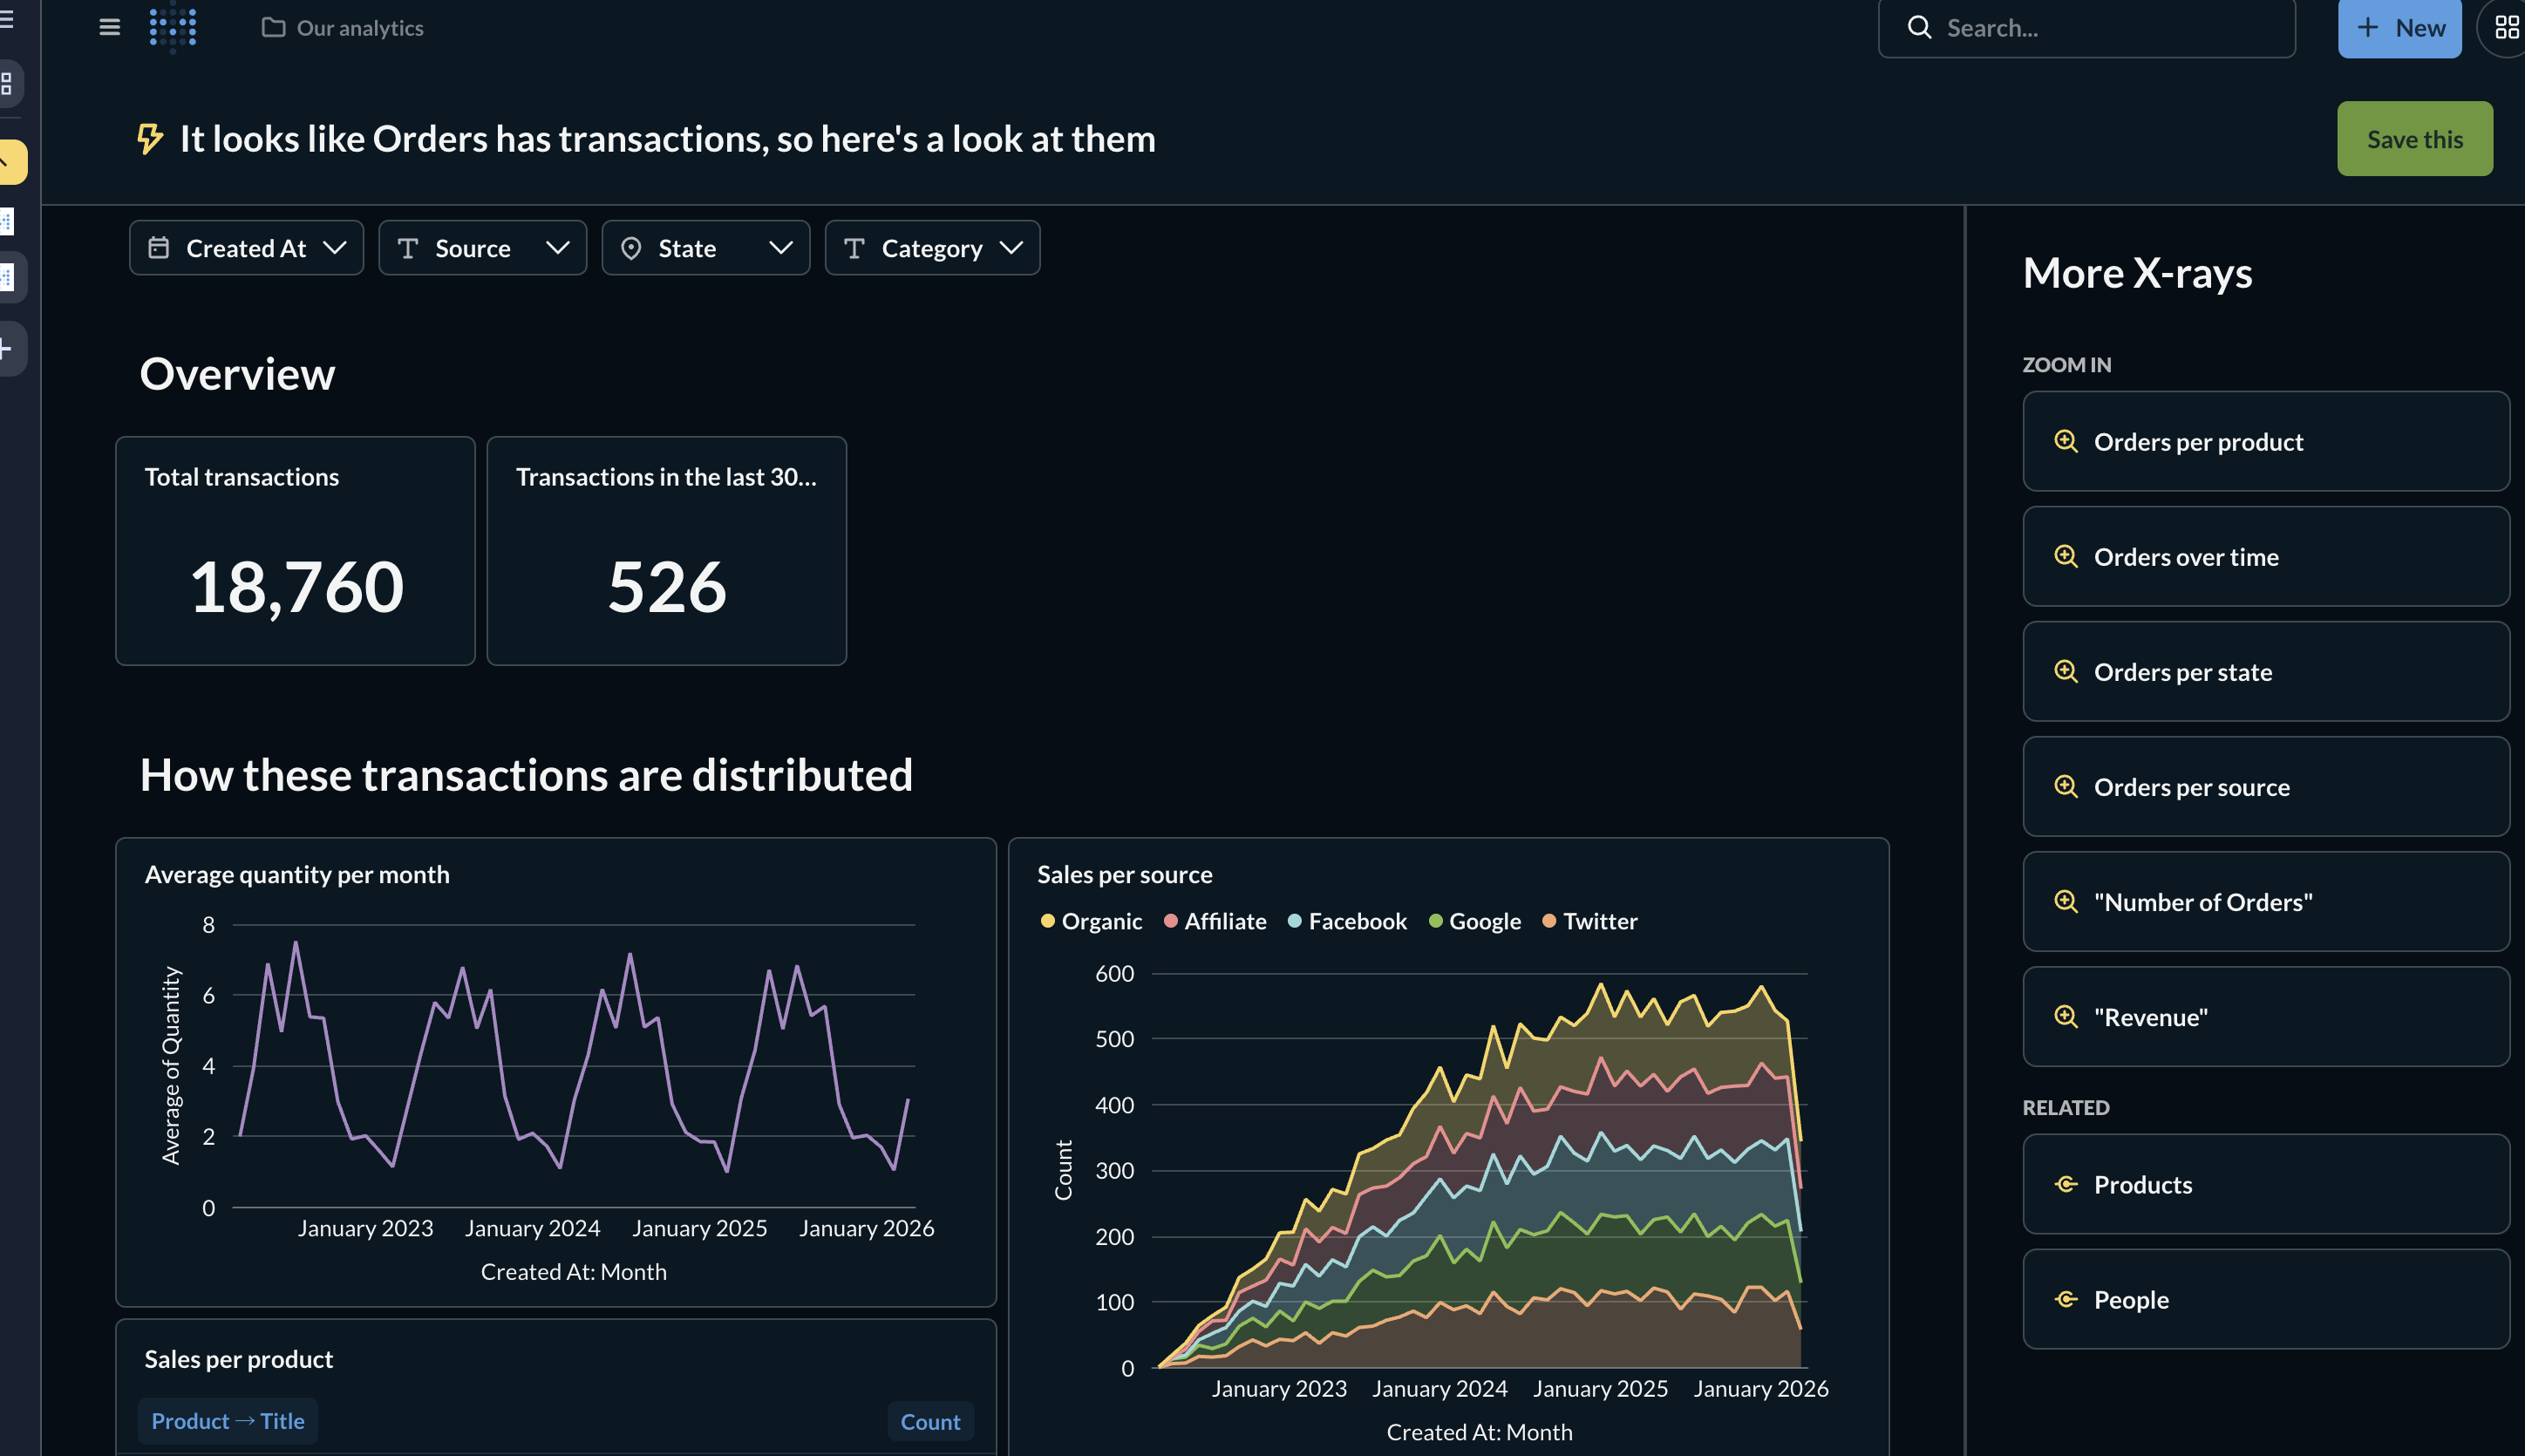2525x1456 pixels.
Task: Open the apps grid icon
Action: (x=2506, y=28)
